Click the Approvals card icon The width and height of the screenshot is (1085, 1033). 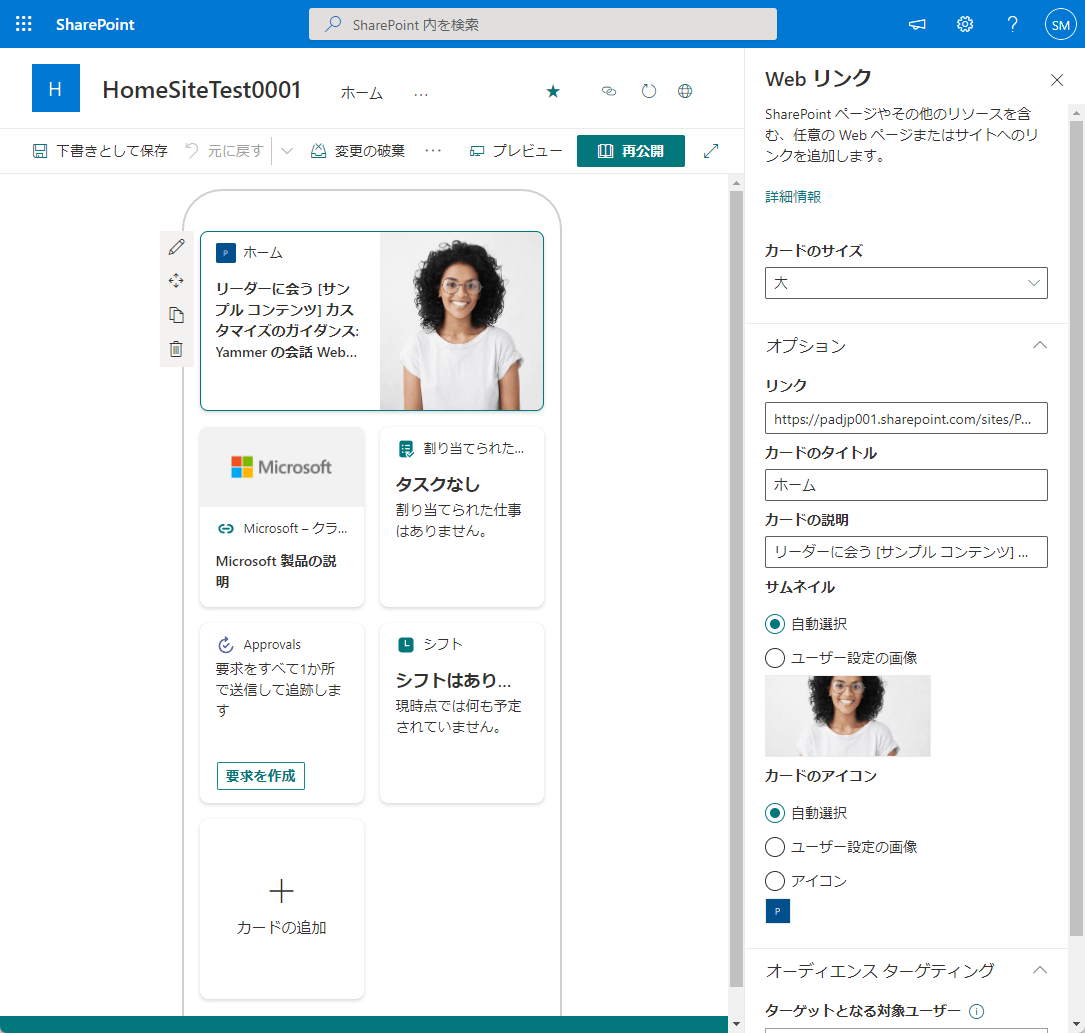point(226,645)
